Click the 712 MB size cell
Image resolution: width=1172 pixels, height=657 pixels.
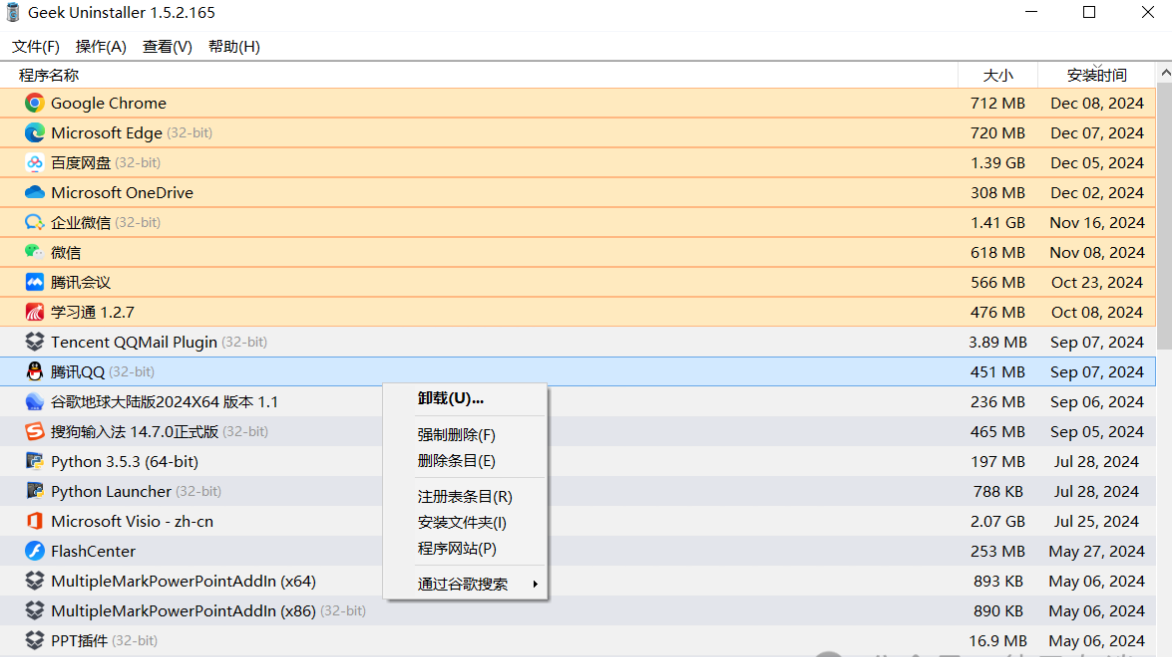[x=998, y=102]
